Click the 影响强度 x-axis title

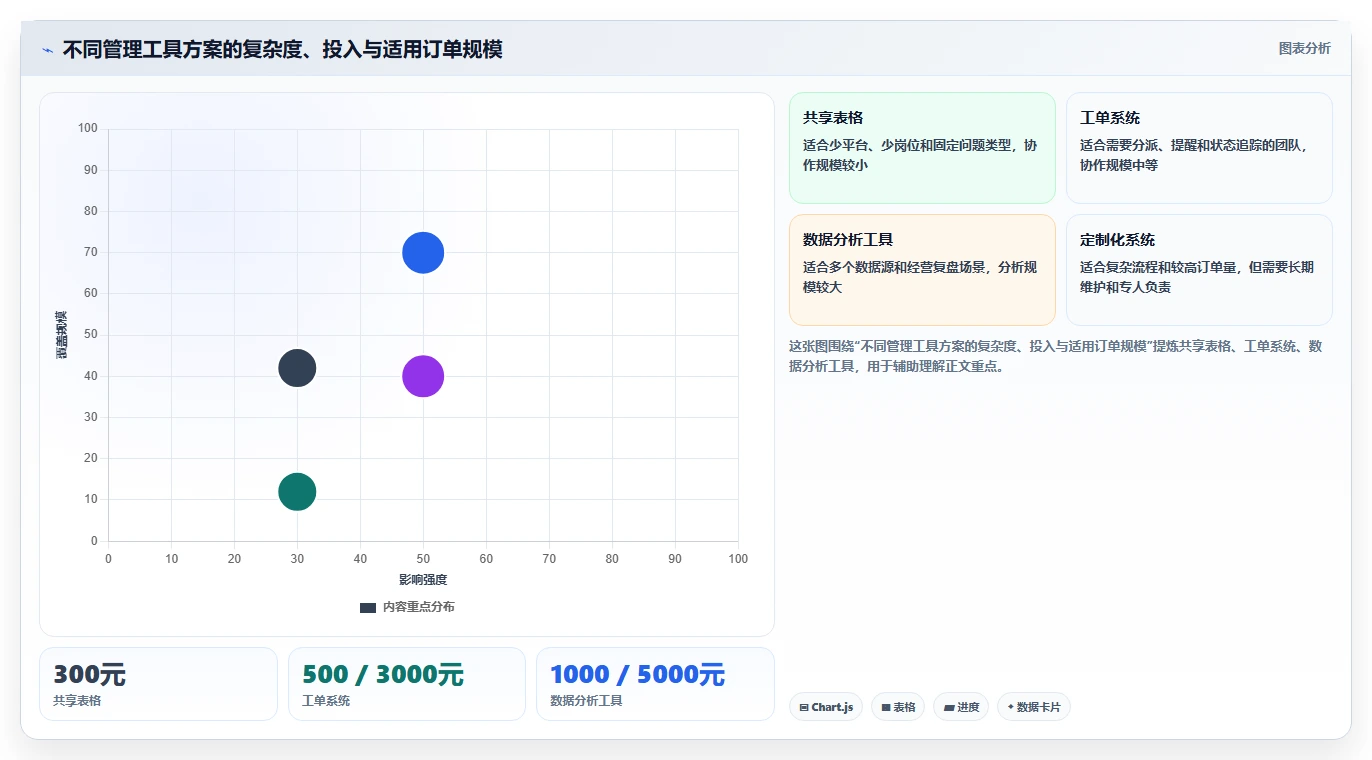click(x=423, y=580)
